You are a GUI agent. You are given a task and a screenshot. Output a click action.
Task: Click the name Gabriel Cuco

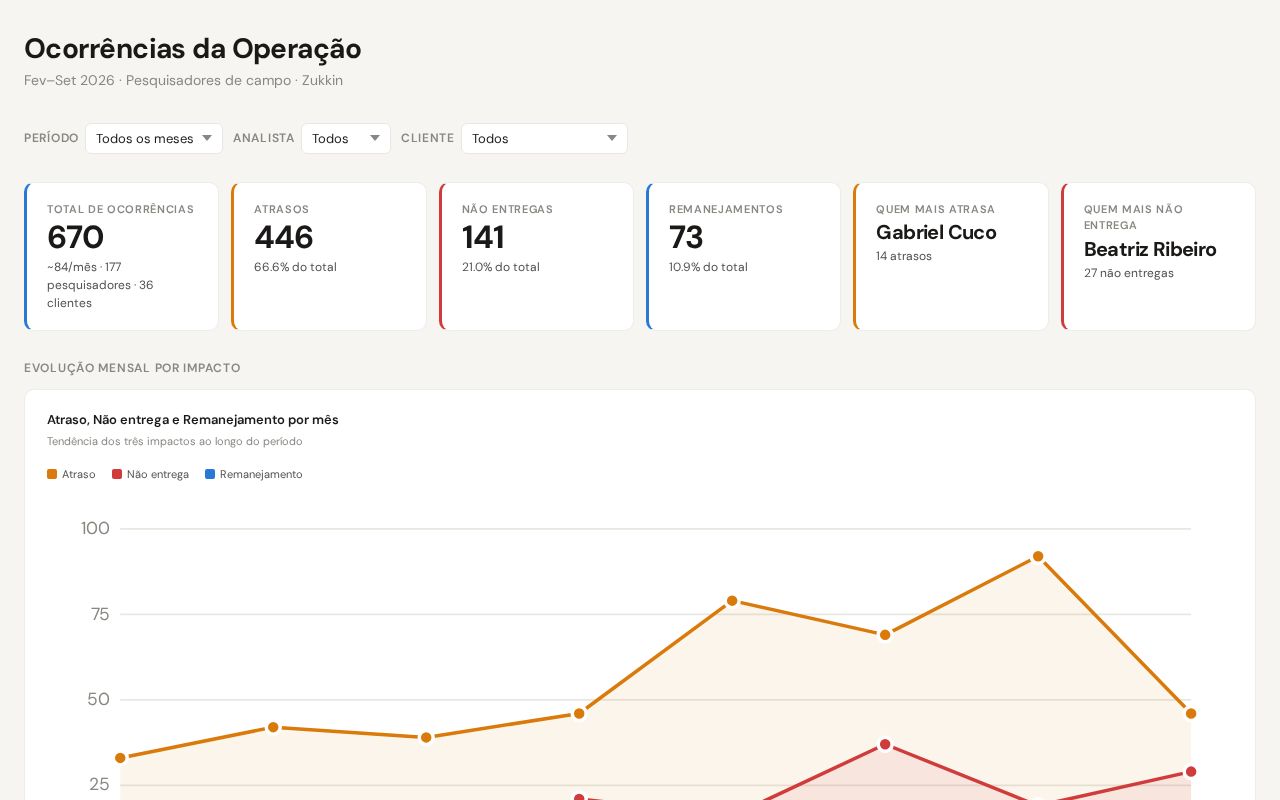click(x=936, y=232)
